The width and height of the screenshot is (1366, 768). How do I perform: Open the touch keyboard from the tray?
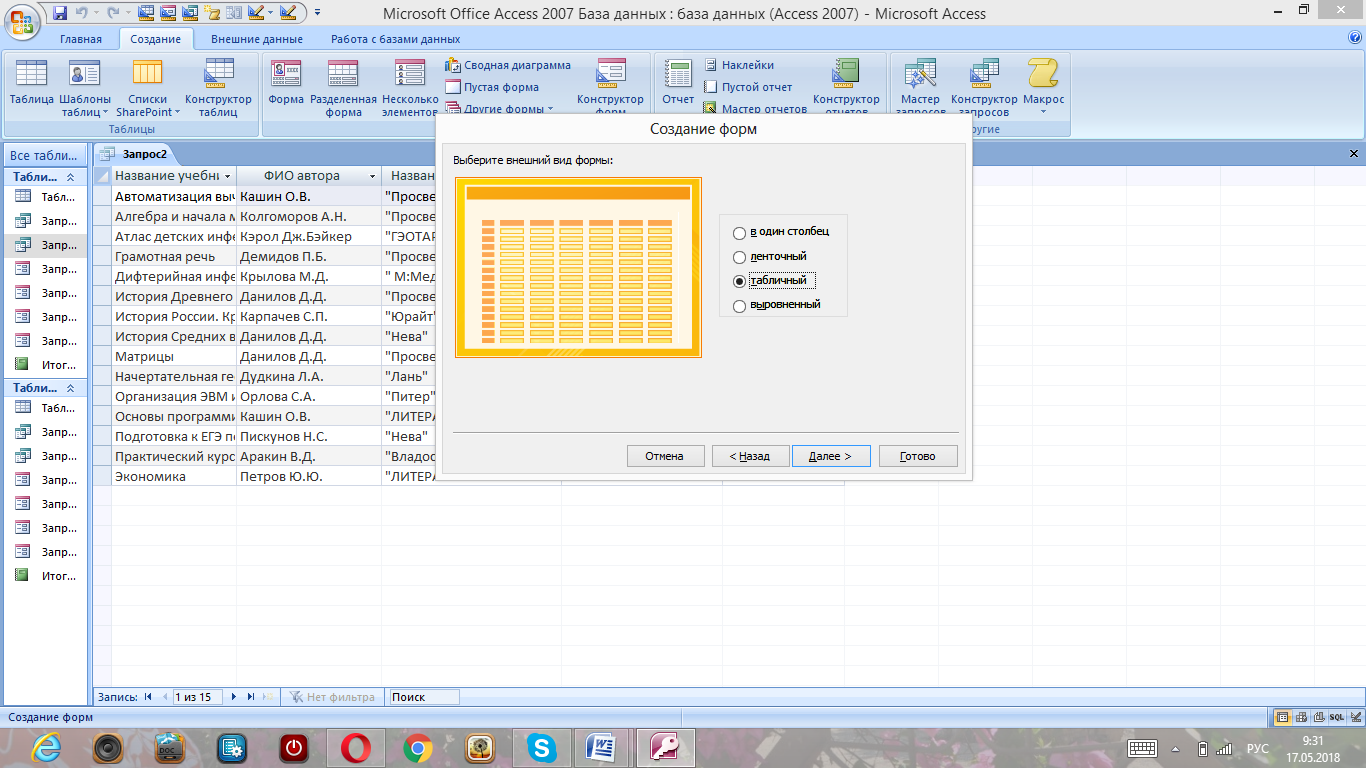coord(1142,748)
